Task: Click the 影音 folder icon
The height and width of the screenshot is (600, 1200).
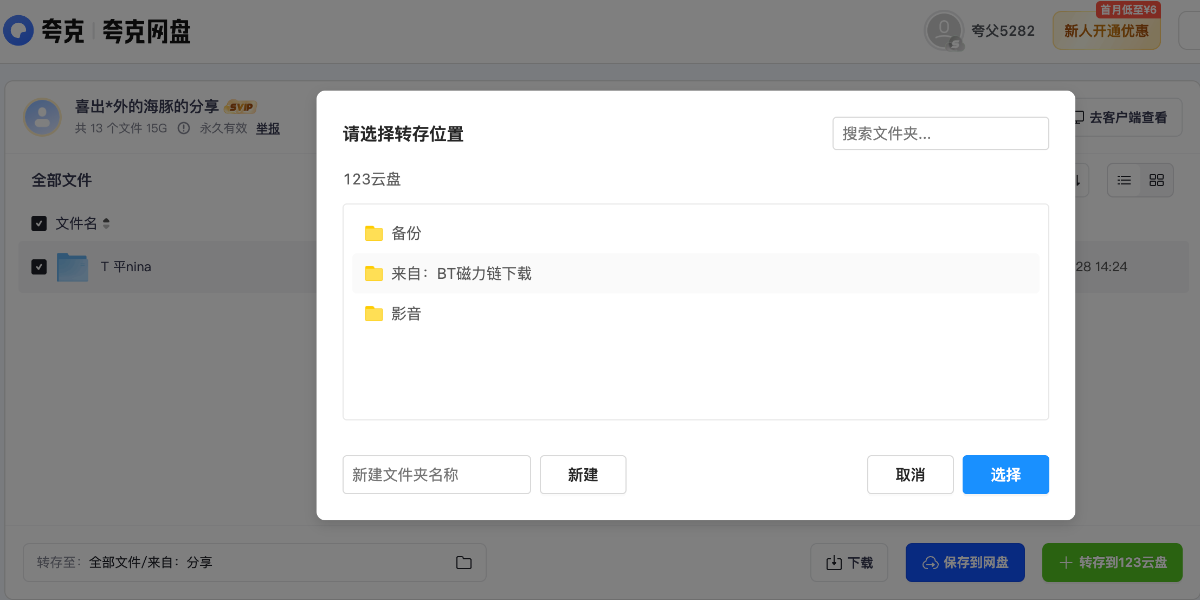Action: tap(374, 313)
